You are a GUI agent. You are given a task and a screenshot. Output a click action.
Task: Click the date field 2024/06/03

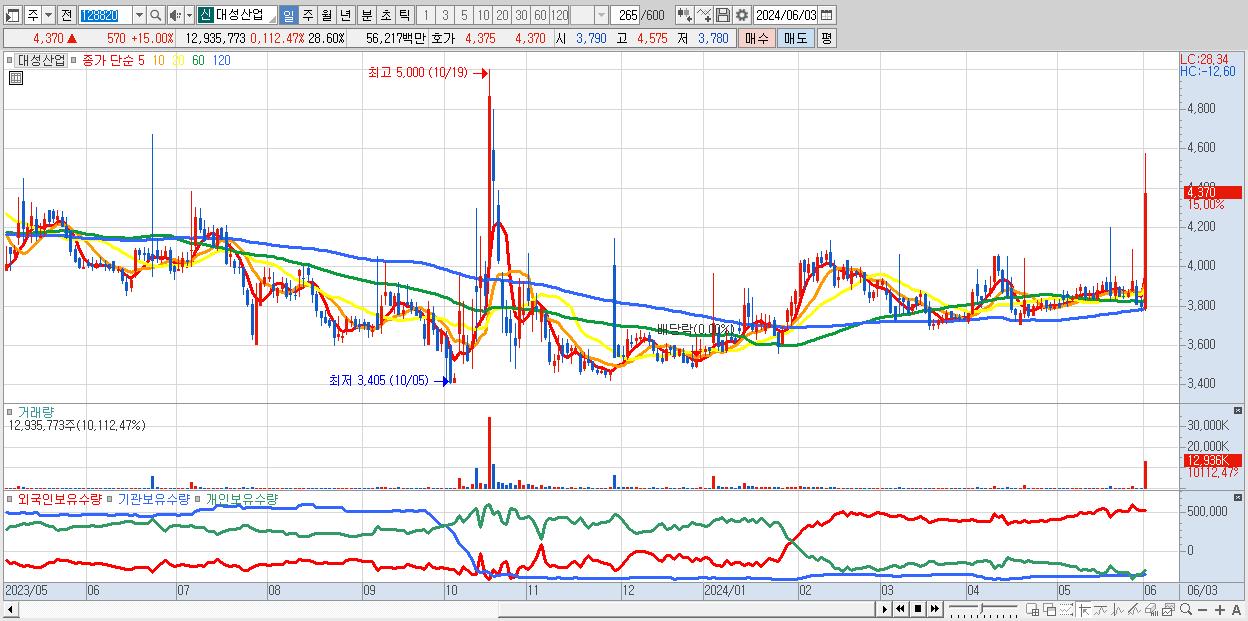tap(785, 15)
